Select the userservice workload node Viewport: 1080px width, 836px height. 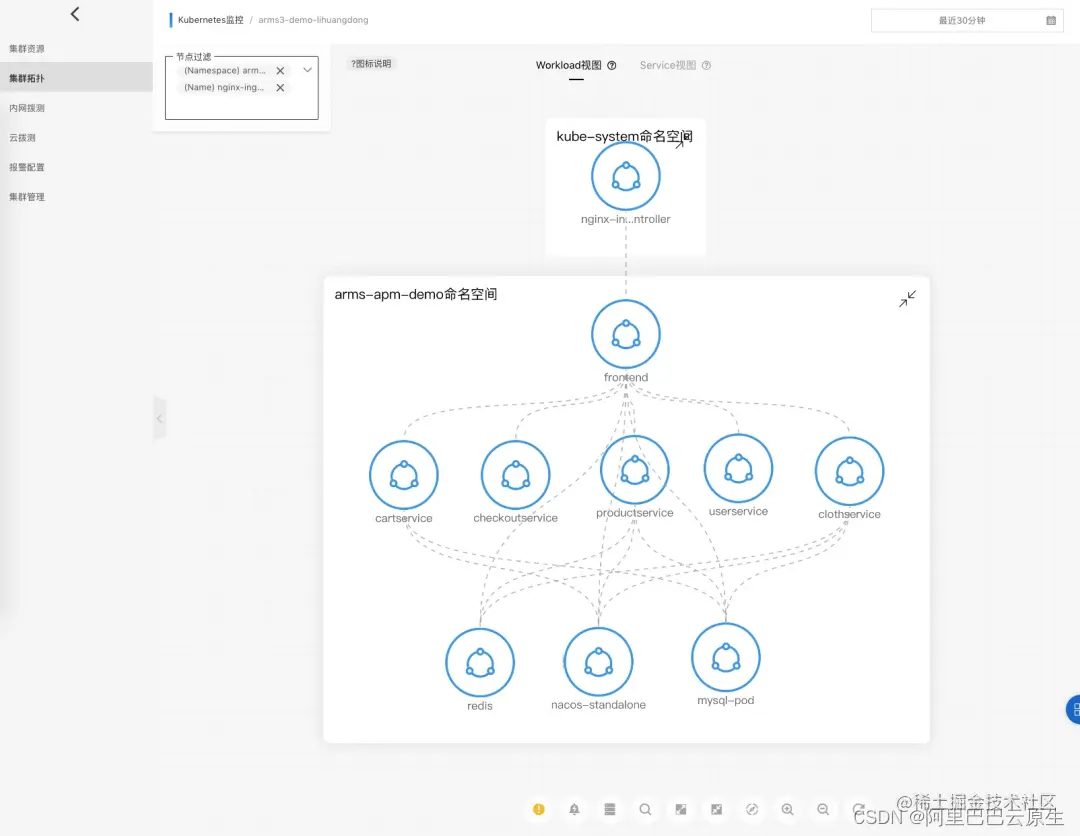pos(738,468)
